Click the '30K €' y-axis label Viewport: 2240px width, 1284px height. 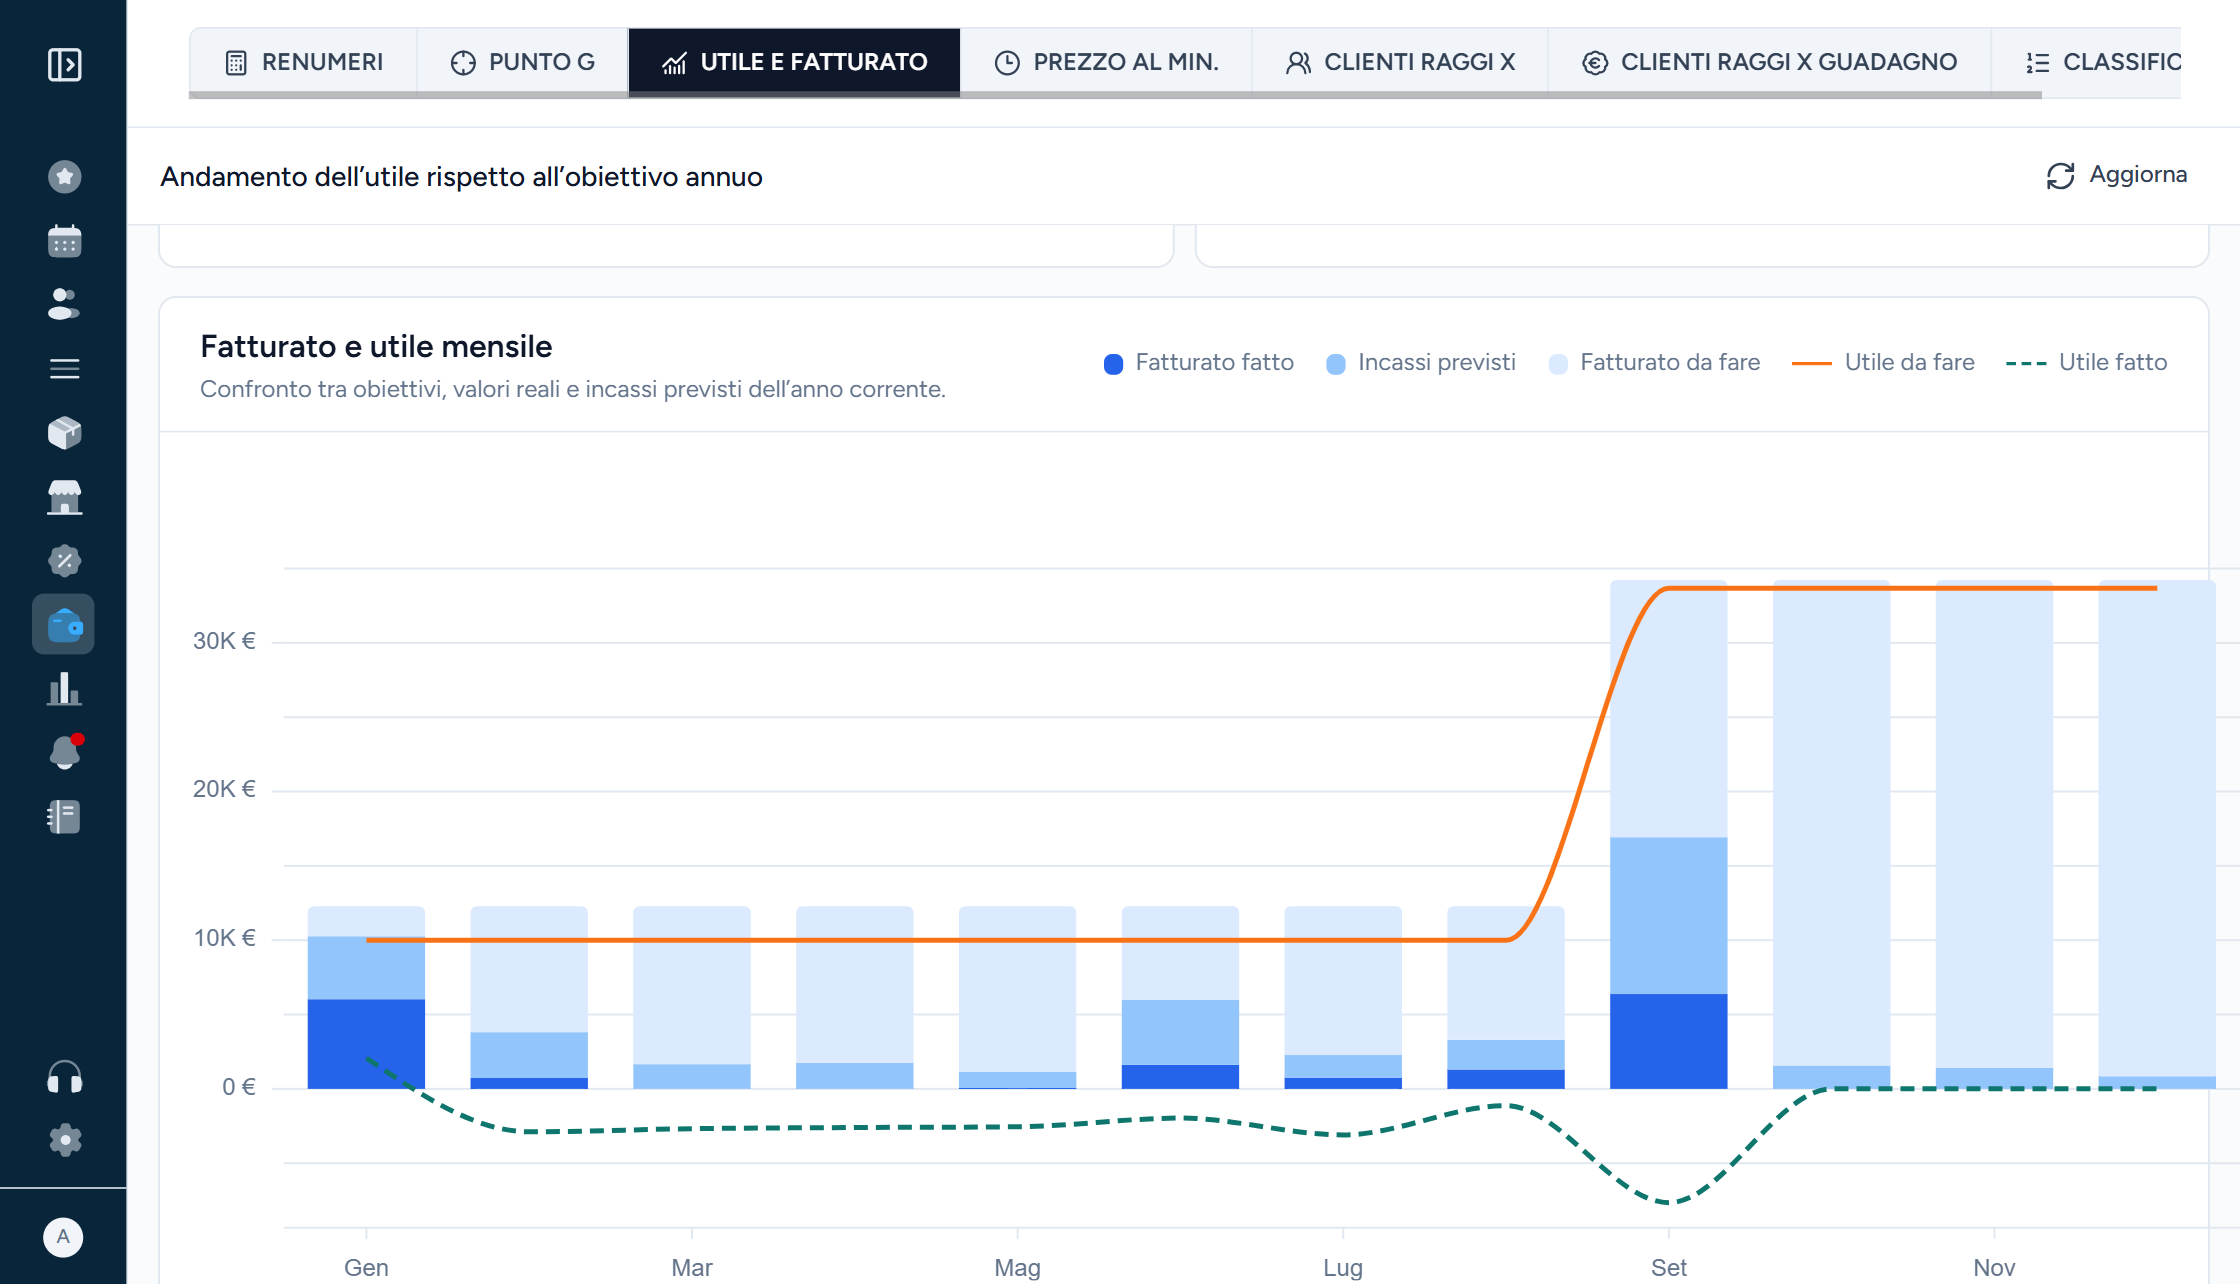pos(224,641)
